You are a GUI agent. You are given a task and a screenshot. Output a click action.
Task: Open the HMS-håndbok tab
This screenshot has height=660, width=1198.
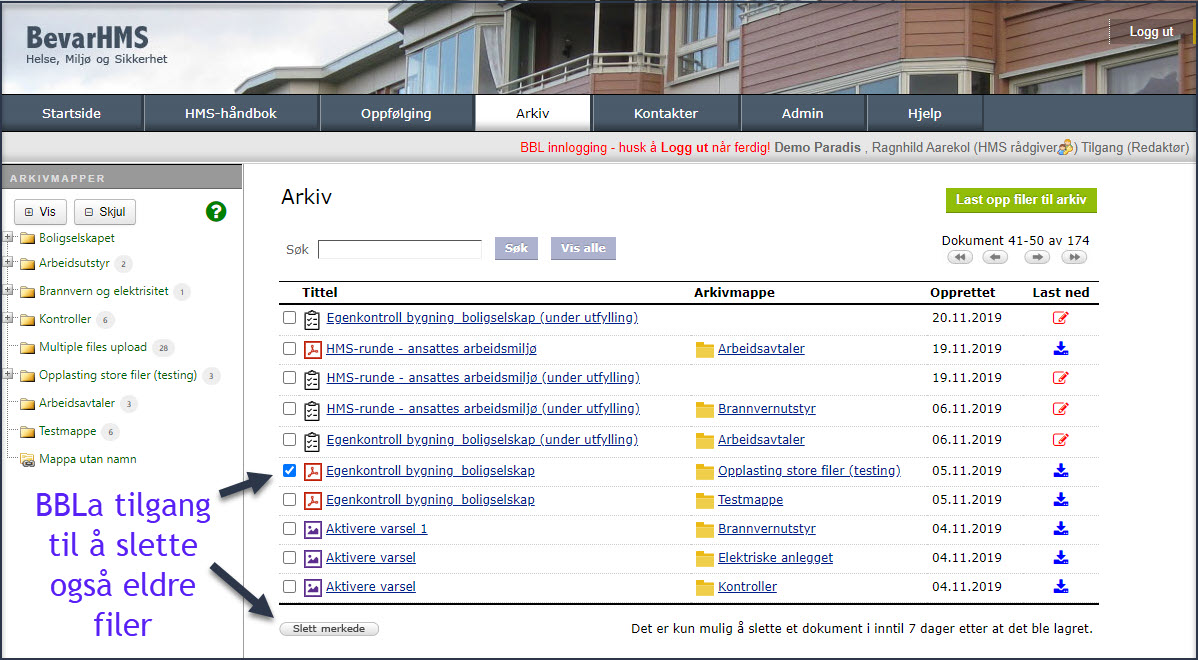[231, 113]
